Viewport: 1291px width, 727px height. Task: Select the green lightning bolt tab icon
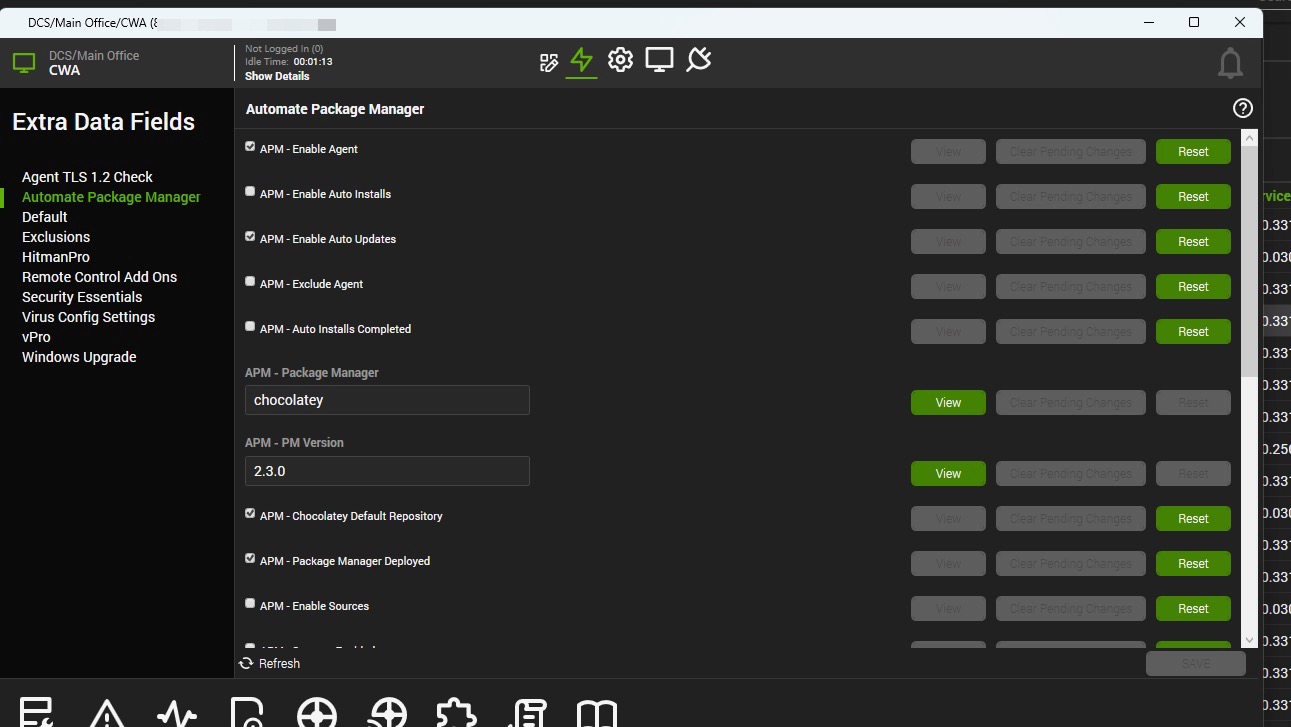tap(581, 61)
